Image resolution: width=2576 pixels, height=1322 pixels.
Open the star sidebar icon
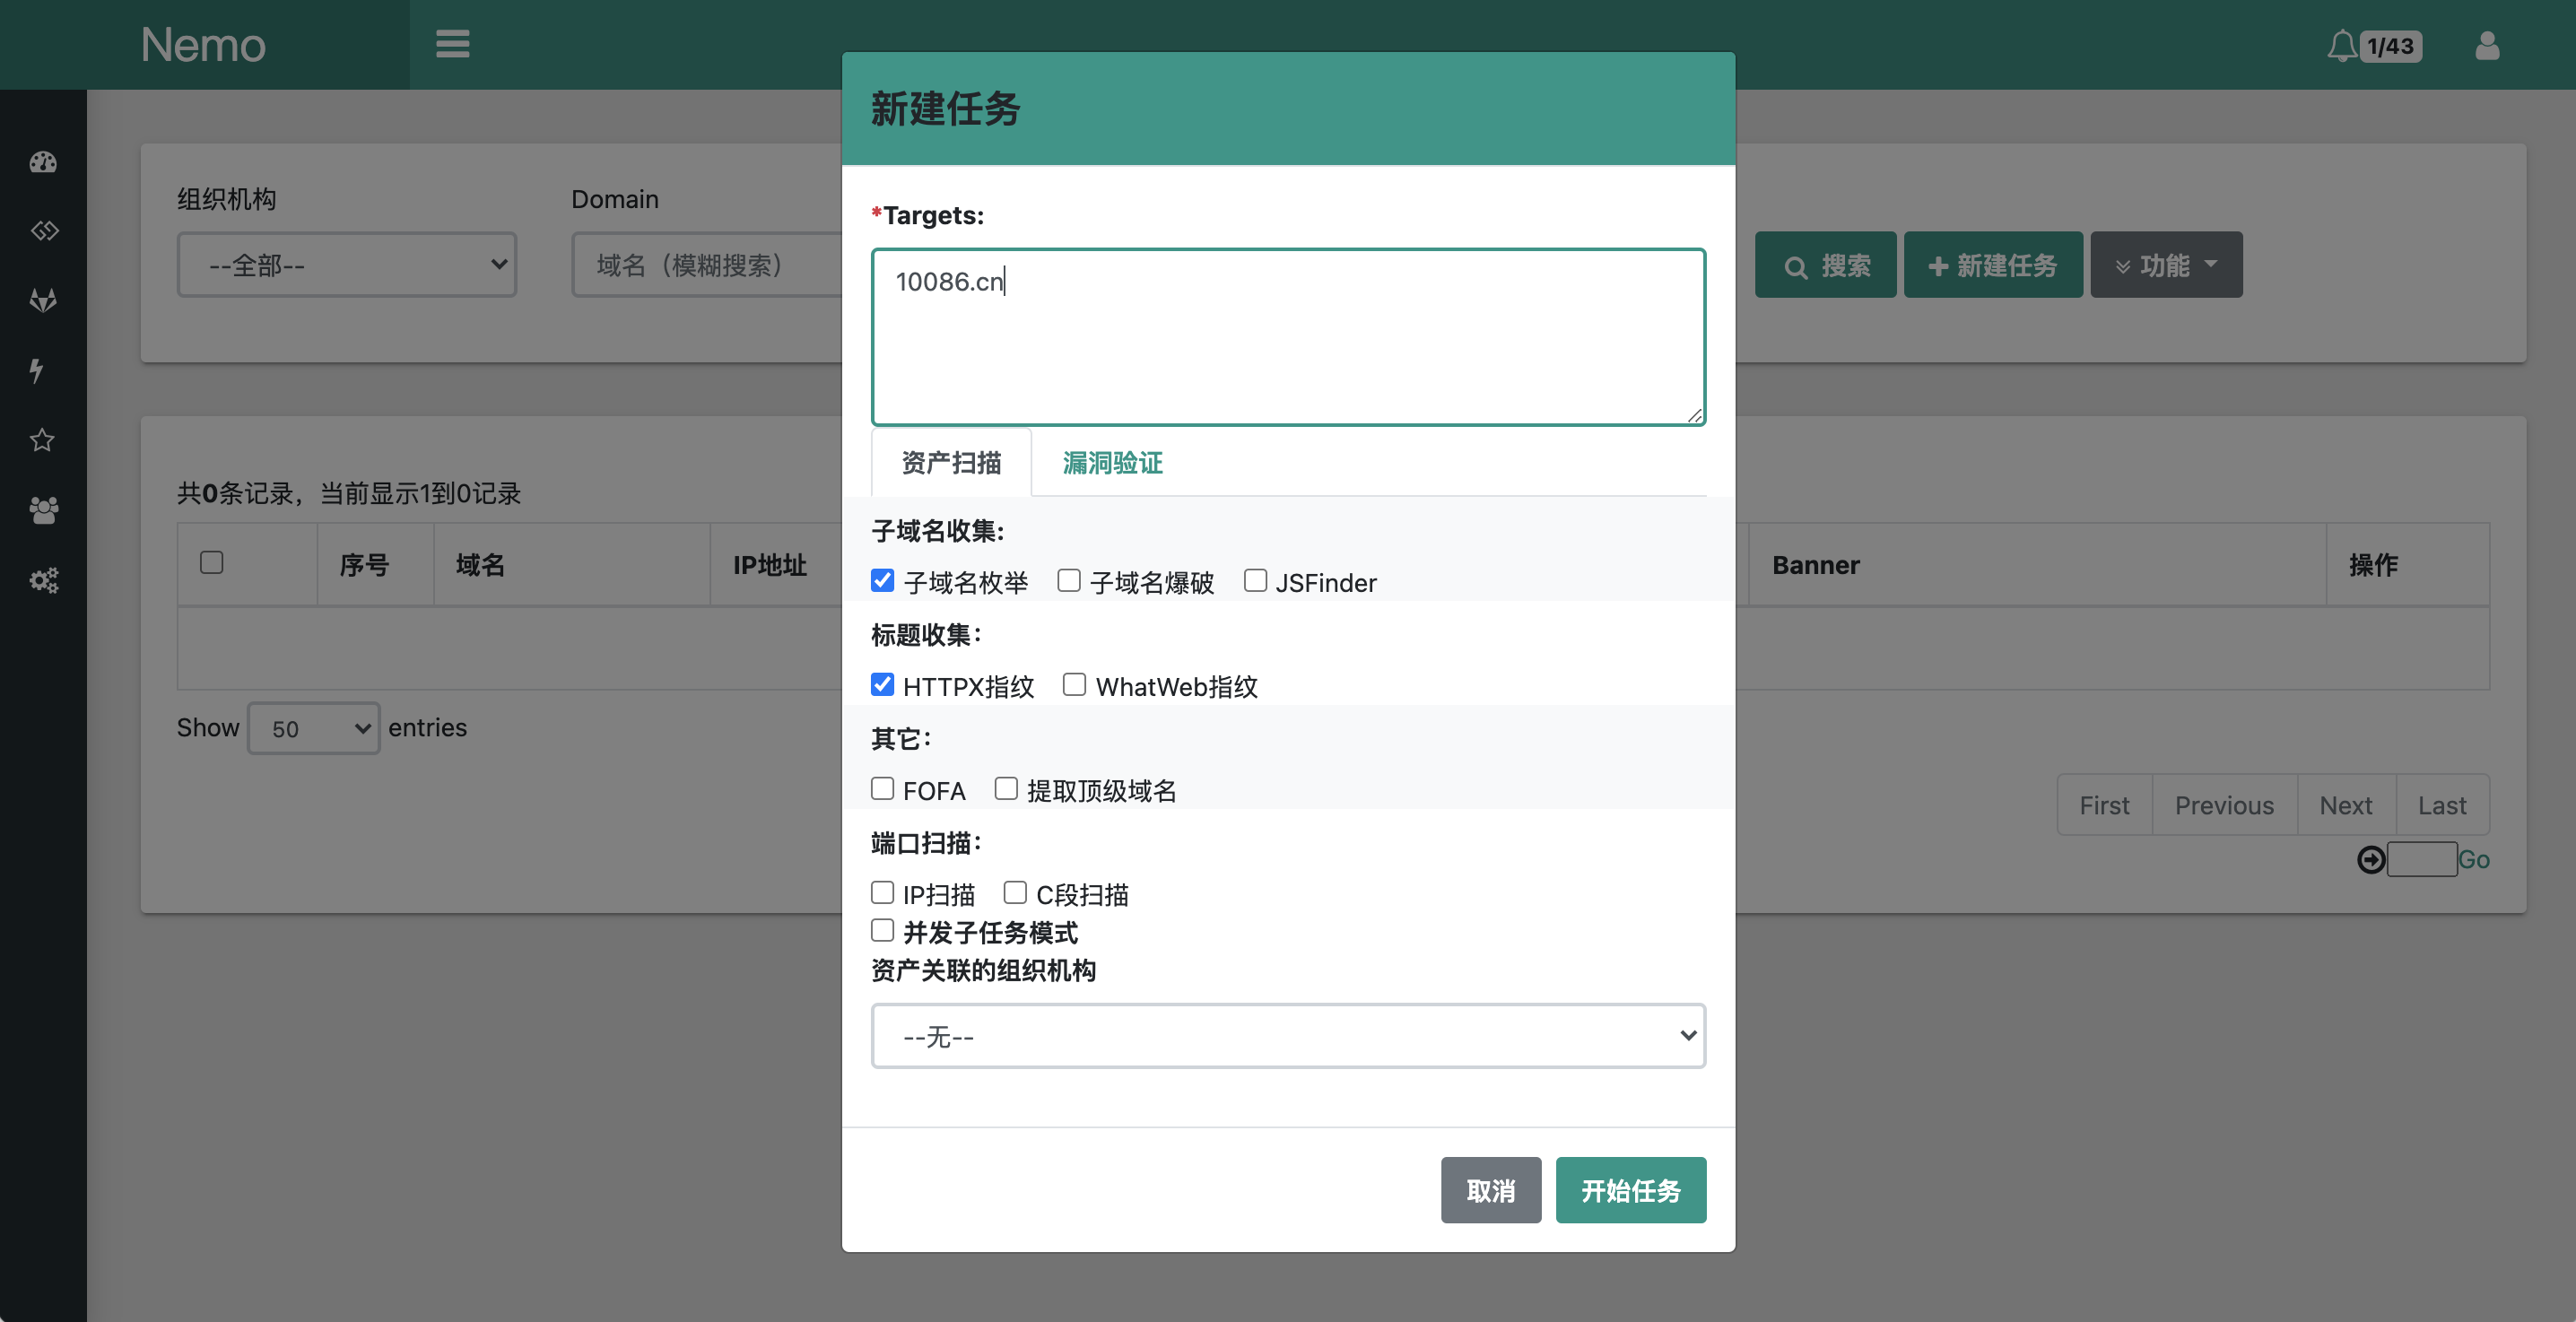coord(42,440)
